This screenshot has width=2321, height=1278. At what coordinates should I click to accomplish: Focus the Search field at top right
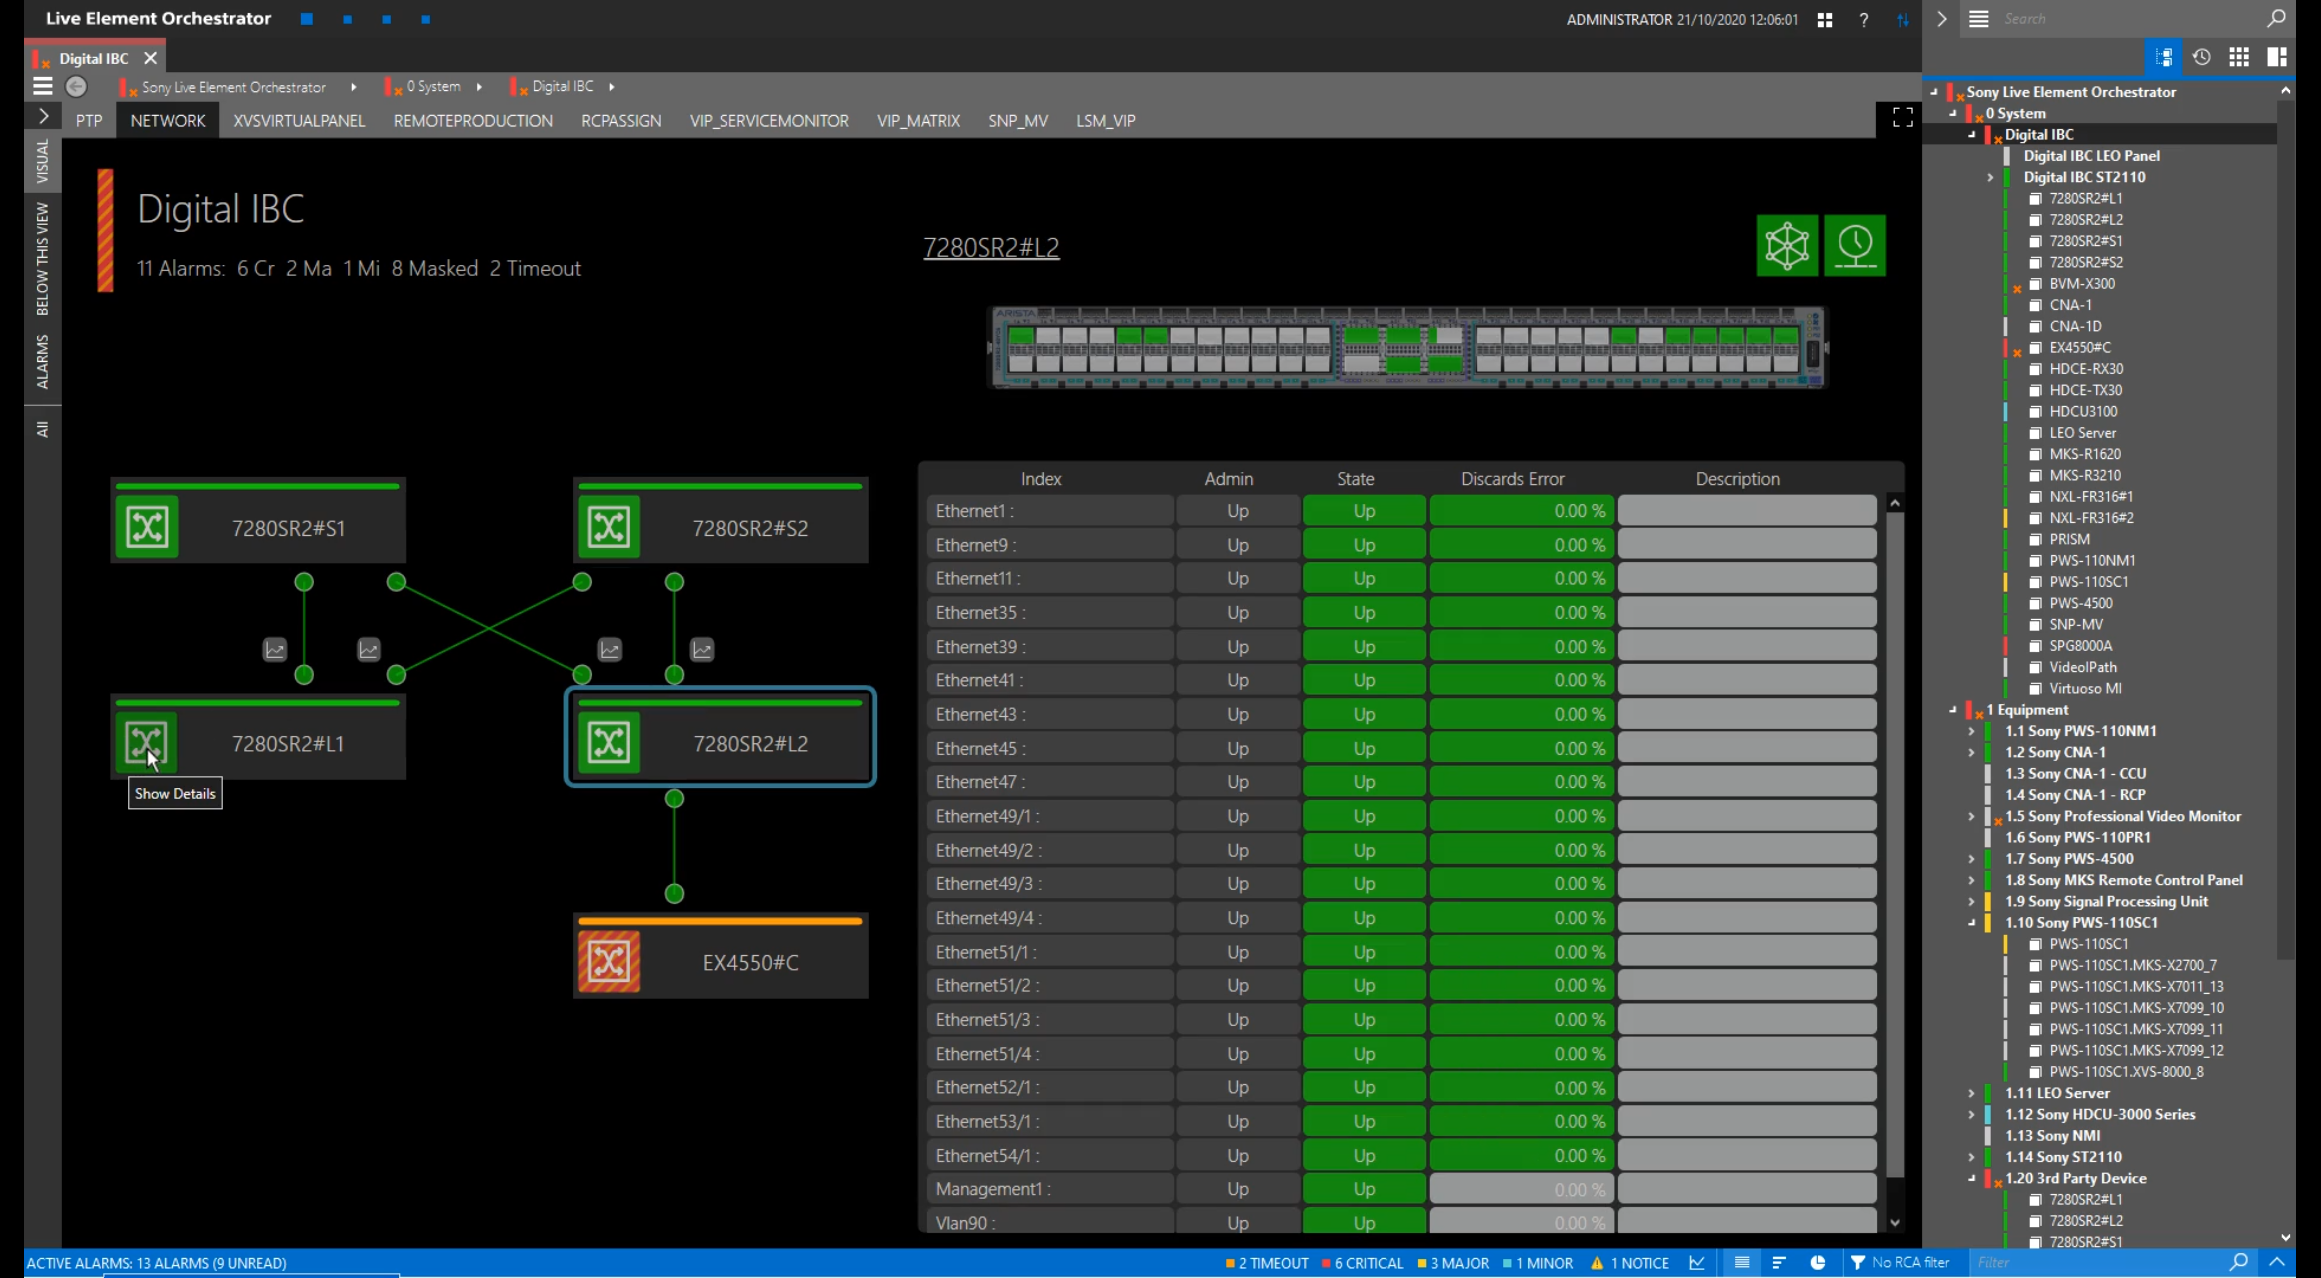[2130, 19]
